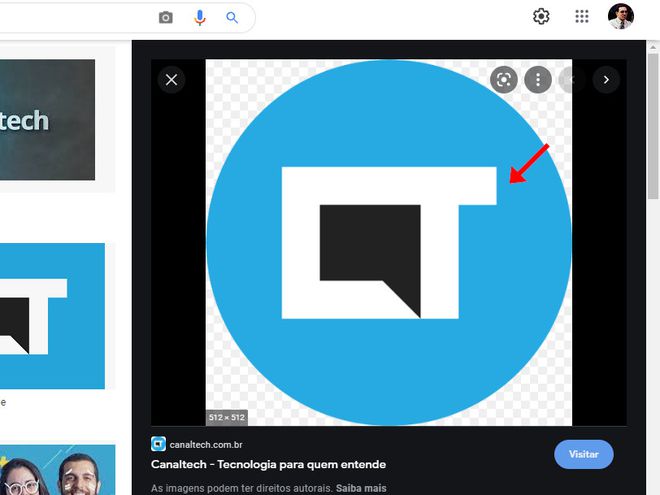The width and height of the screenshot is (660, 495).
Task: Click the Visitar button
Action: pos(583,454)
